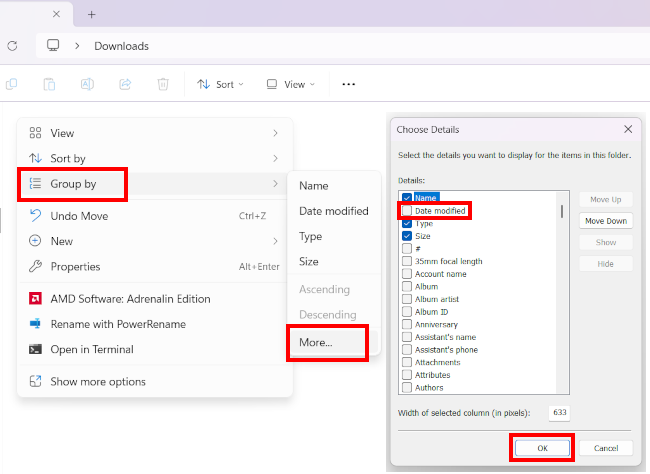
Task: Expand the Sort by submenu arrow
Action: pyautogui.click(x=275, y=158)
